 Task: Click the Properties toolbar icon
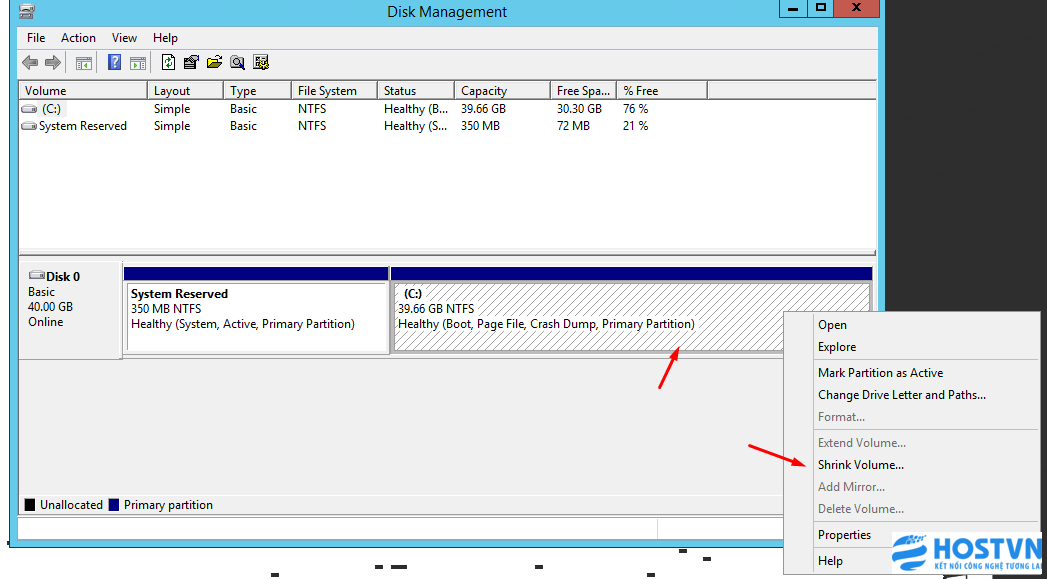[192, 63]
